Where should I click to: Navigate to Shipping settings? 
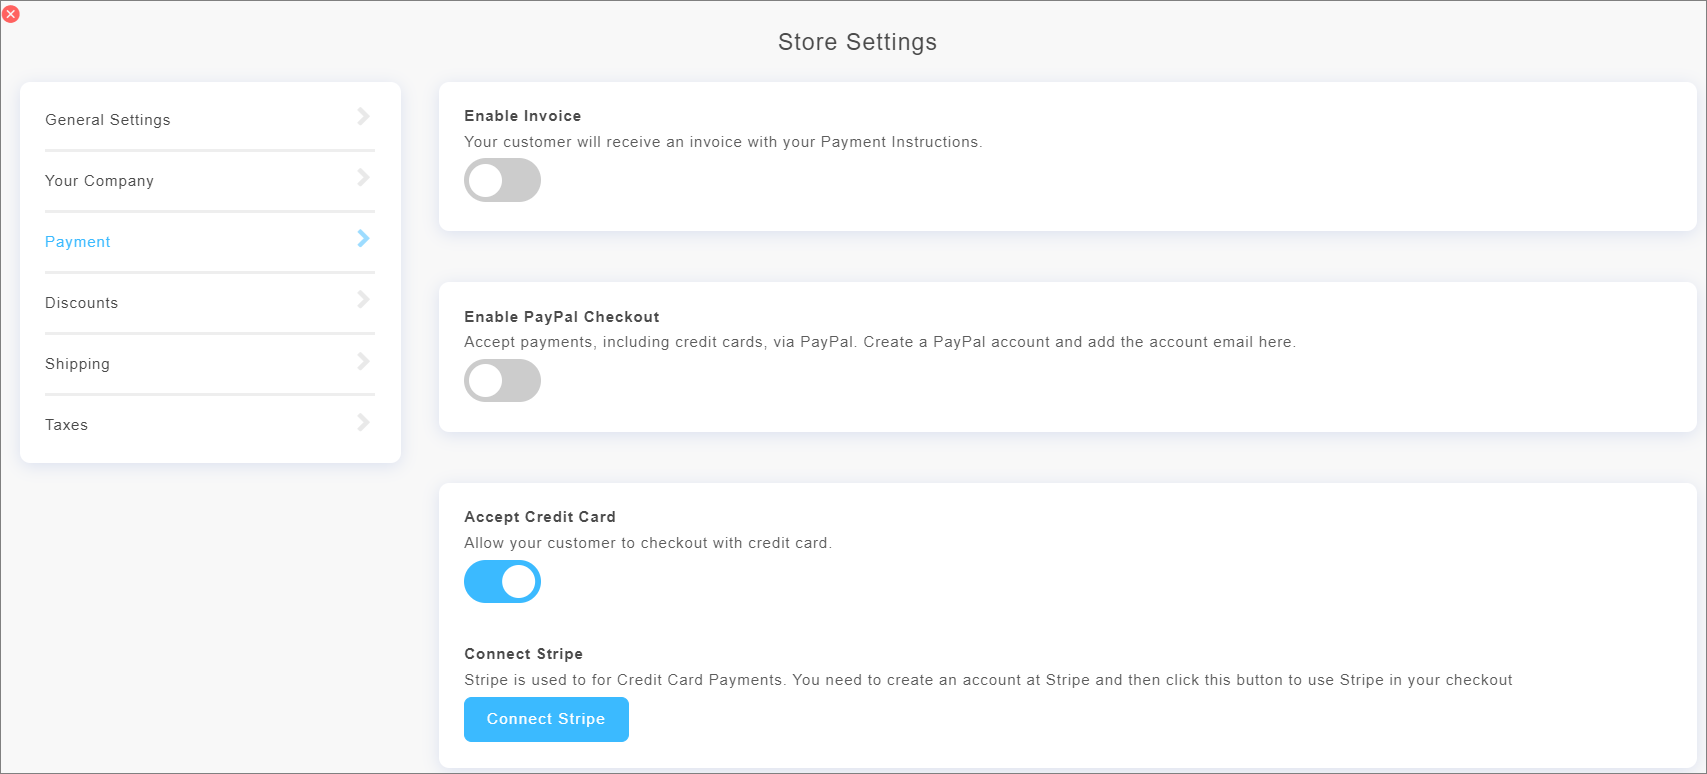78,364
